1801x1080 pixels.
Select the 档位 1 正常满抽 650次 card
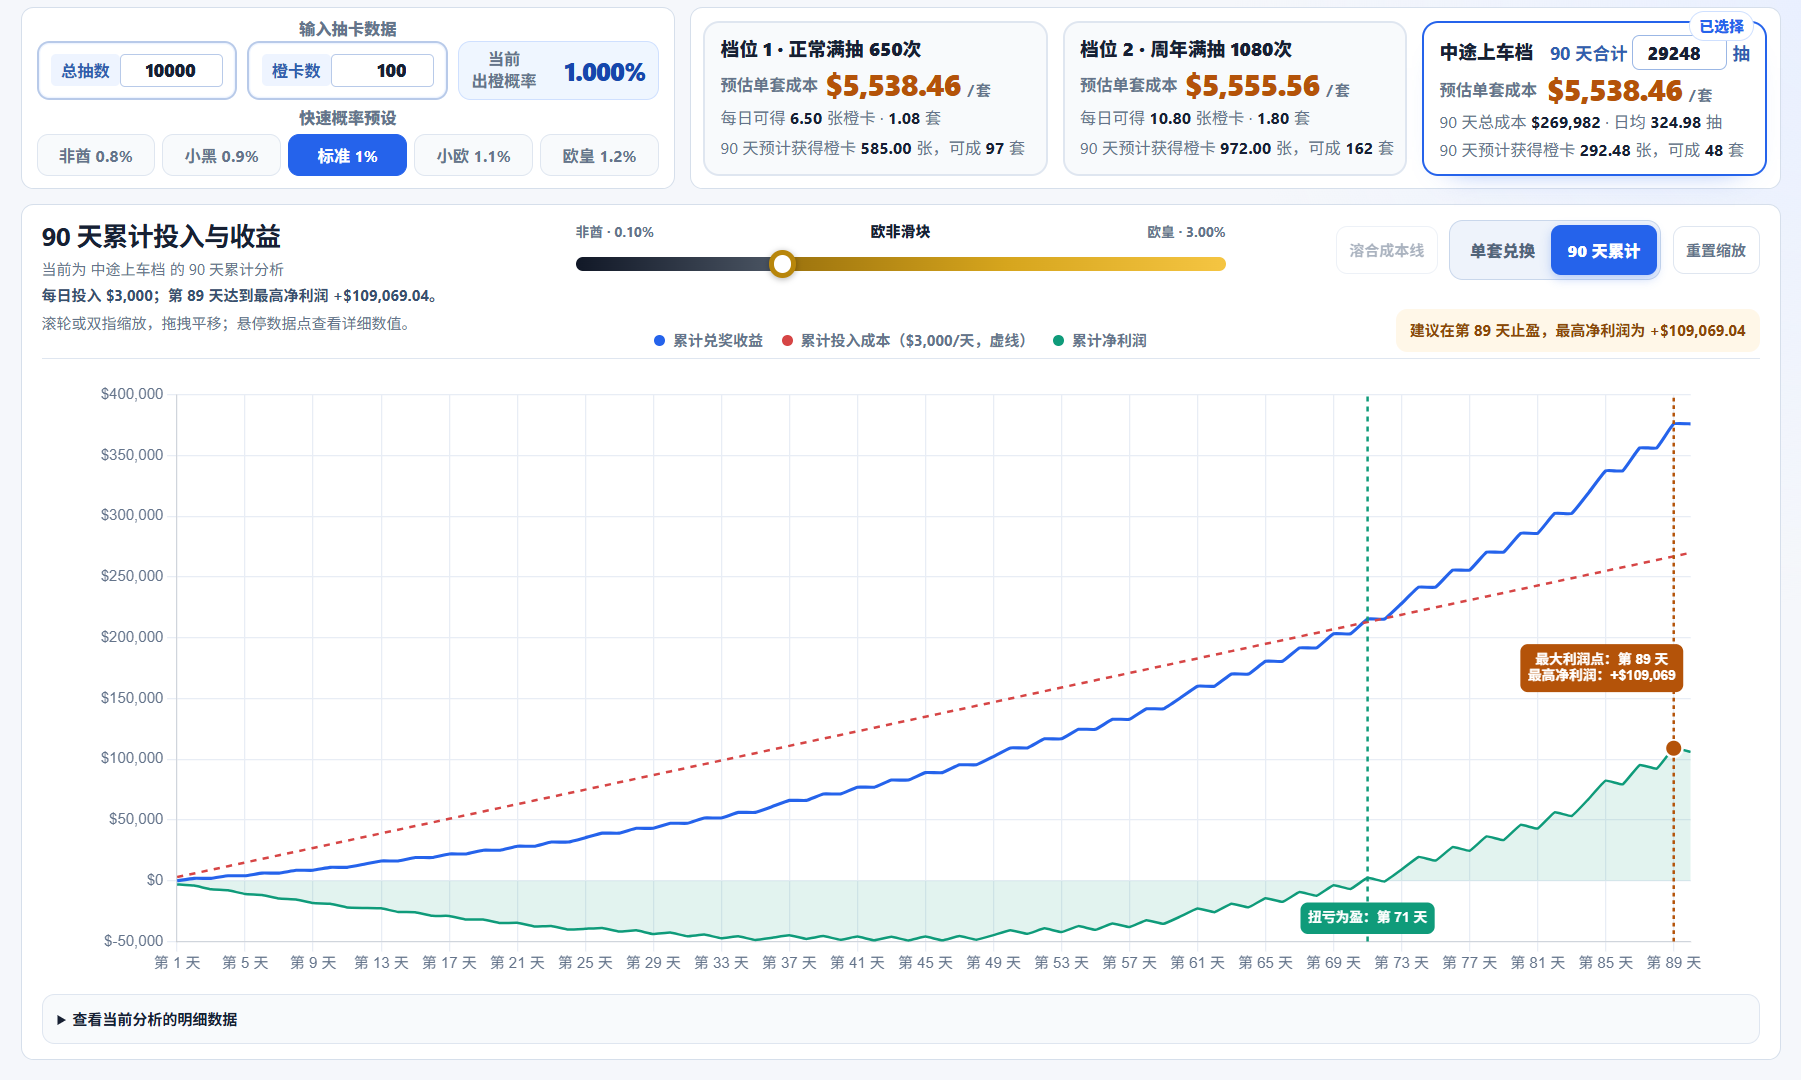875,99
